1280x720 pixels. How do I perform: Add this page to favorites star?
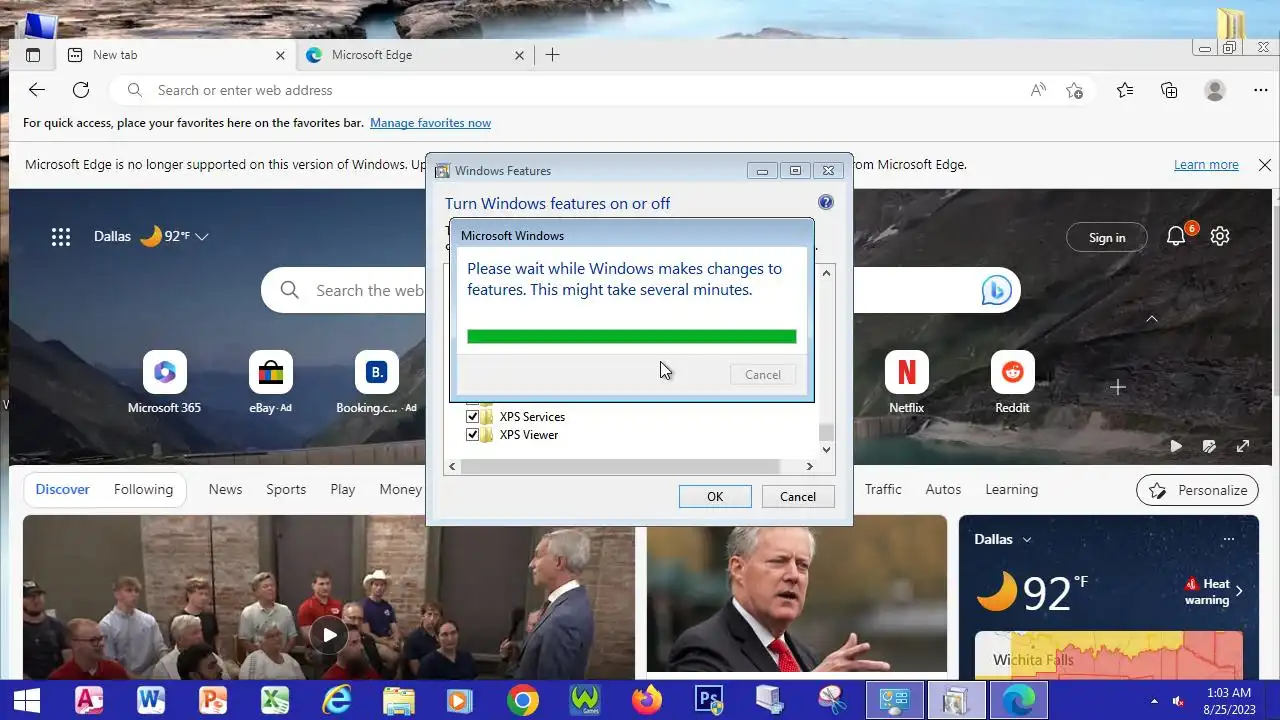click(1075, 90)
